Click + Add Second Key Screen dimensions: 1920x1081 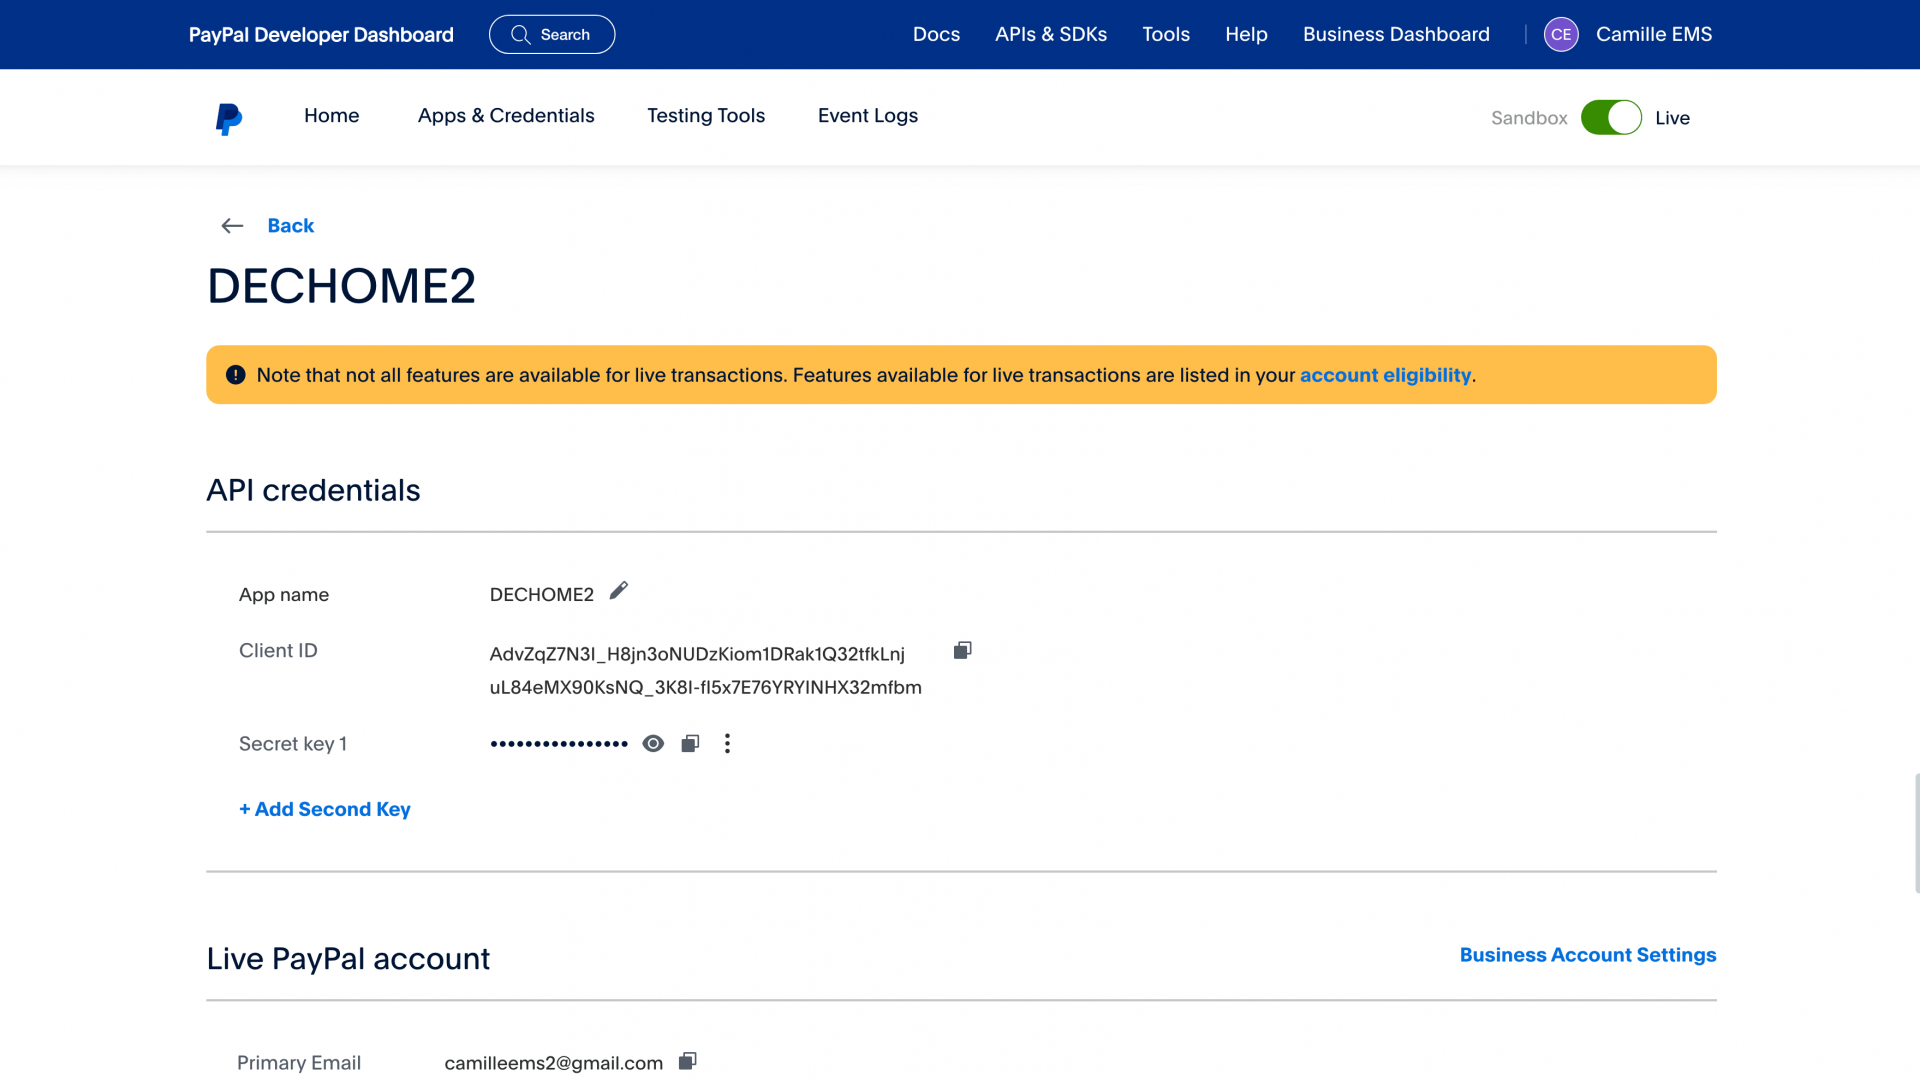click(325, 809)
